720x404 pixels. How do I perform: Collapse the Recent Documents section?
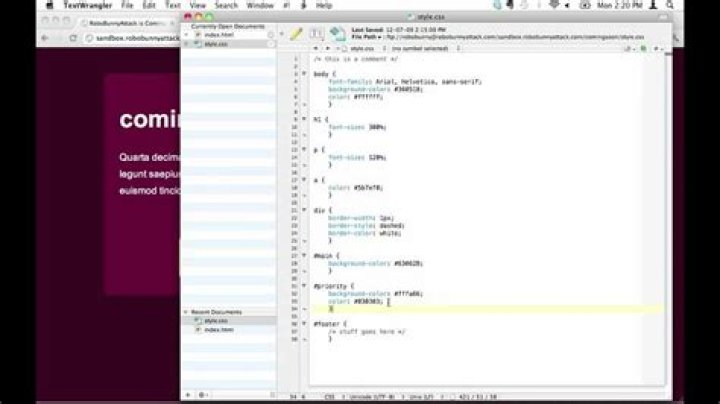click(186, 312)
